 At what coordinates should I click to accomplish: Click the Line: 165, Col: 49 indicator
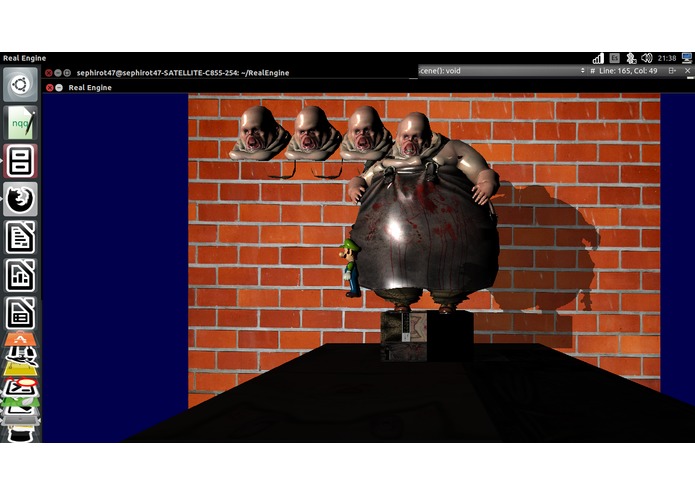coord(628,71)
